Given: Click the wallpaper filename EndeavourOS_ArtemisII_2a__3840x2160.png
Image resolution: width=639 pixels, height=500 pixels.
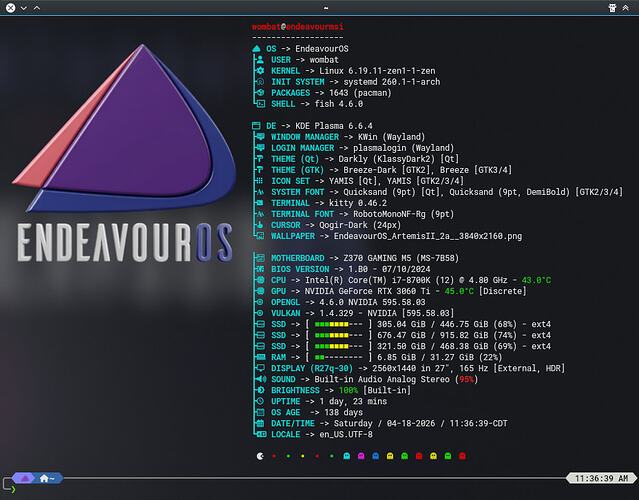Looking at the screenshot, I should [x=428, y=236].
